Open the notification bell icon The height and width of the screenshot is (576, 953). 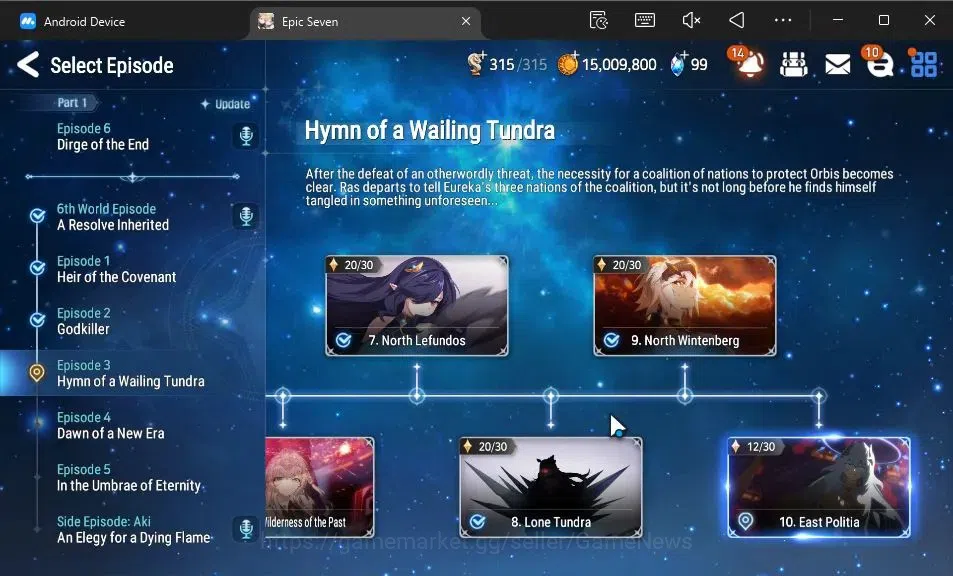coord(749,64)
